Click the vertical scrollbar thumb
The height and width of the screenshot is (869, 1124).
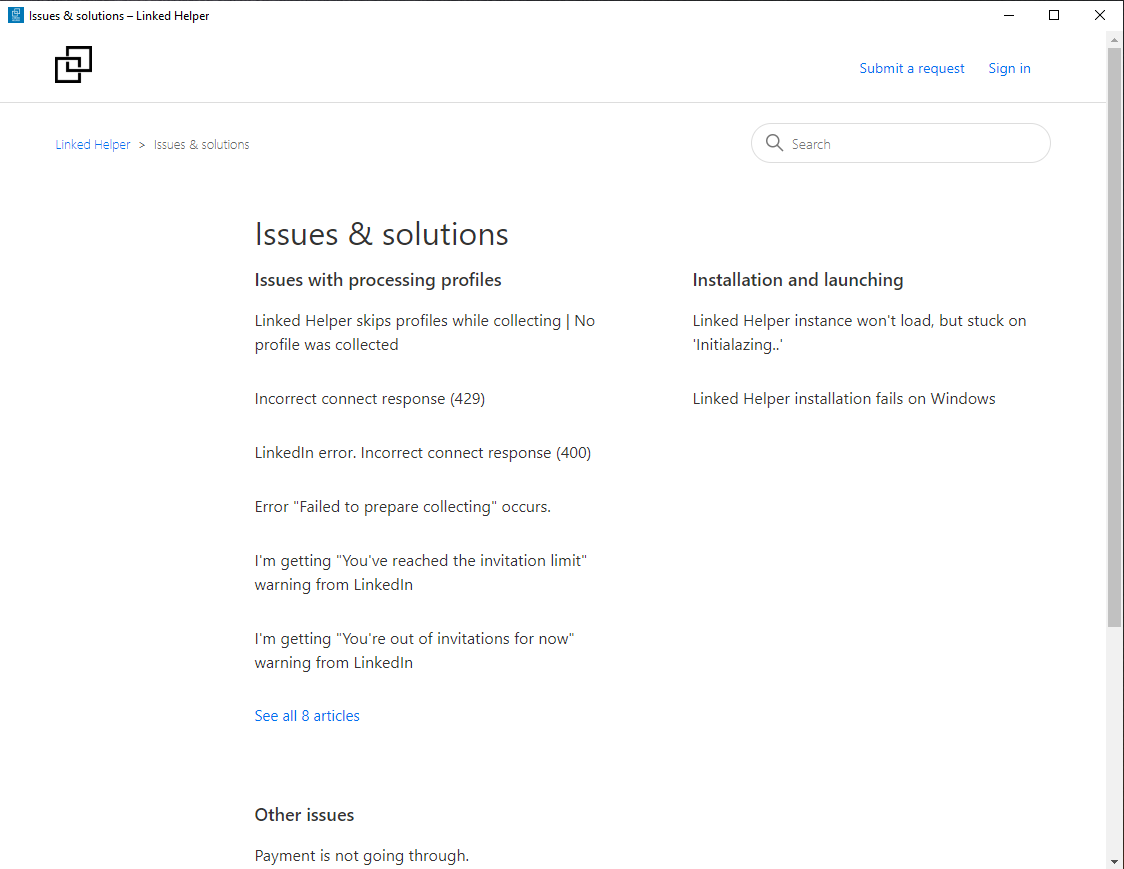point(1114,337)
